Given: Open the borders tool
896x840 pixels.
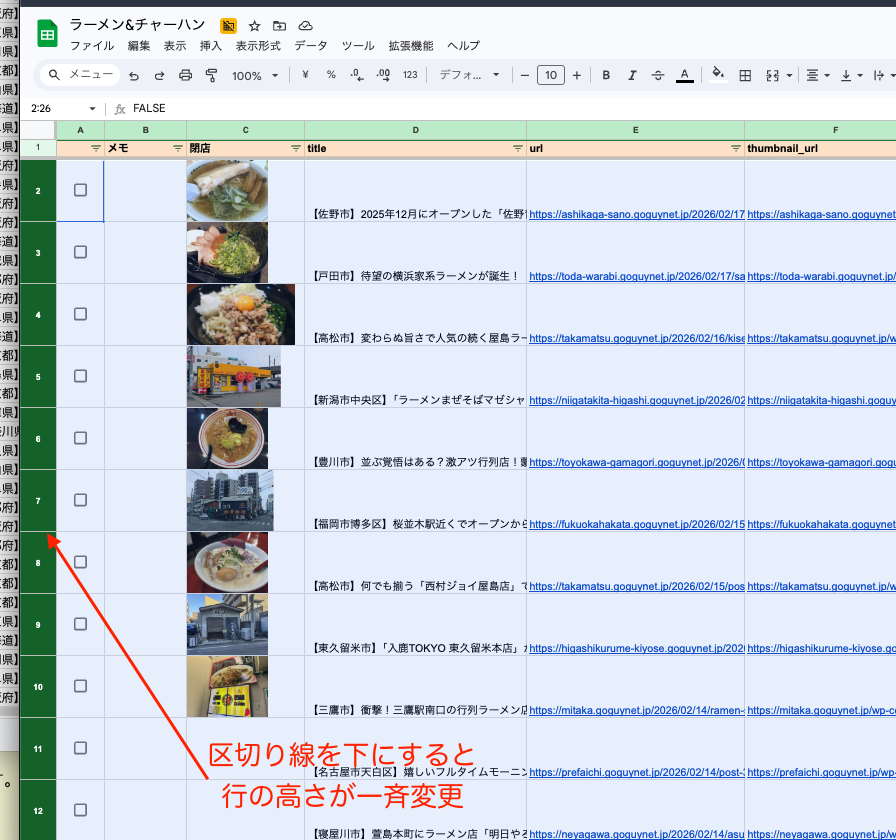Looking at the screenshot, I should [745, 75].
